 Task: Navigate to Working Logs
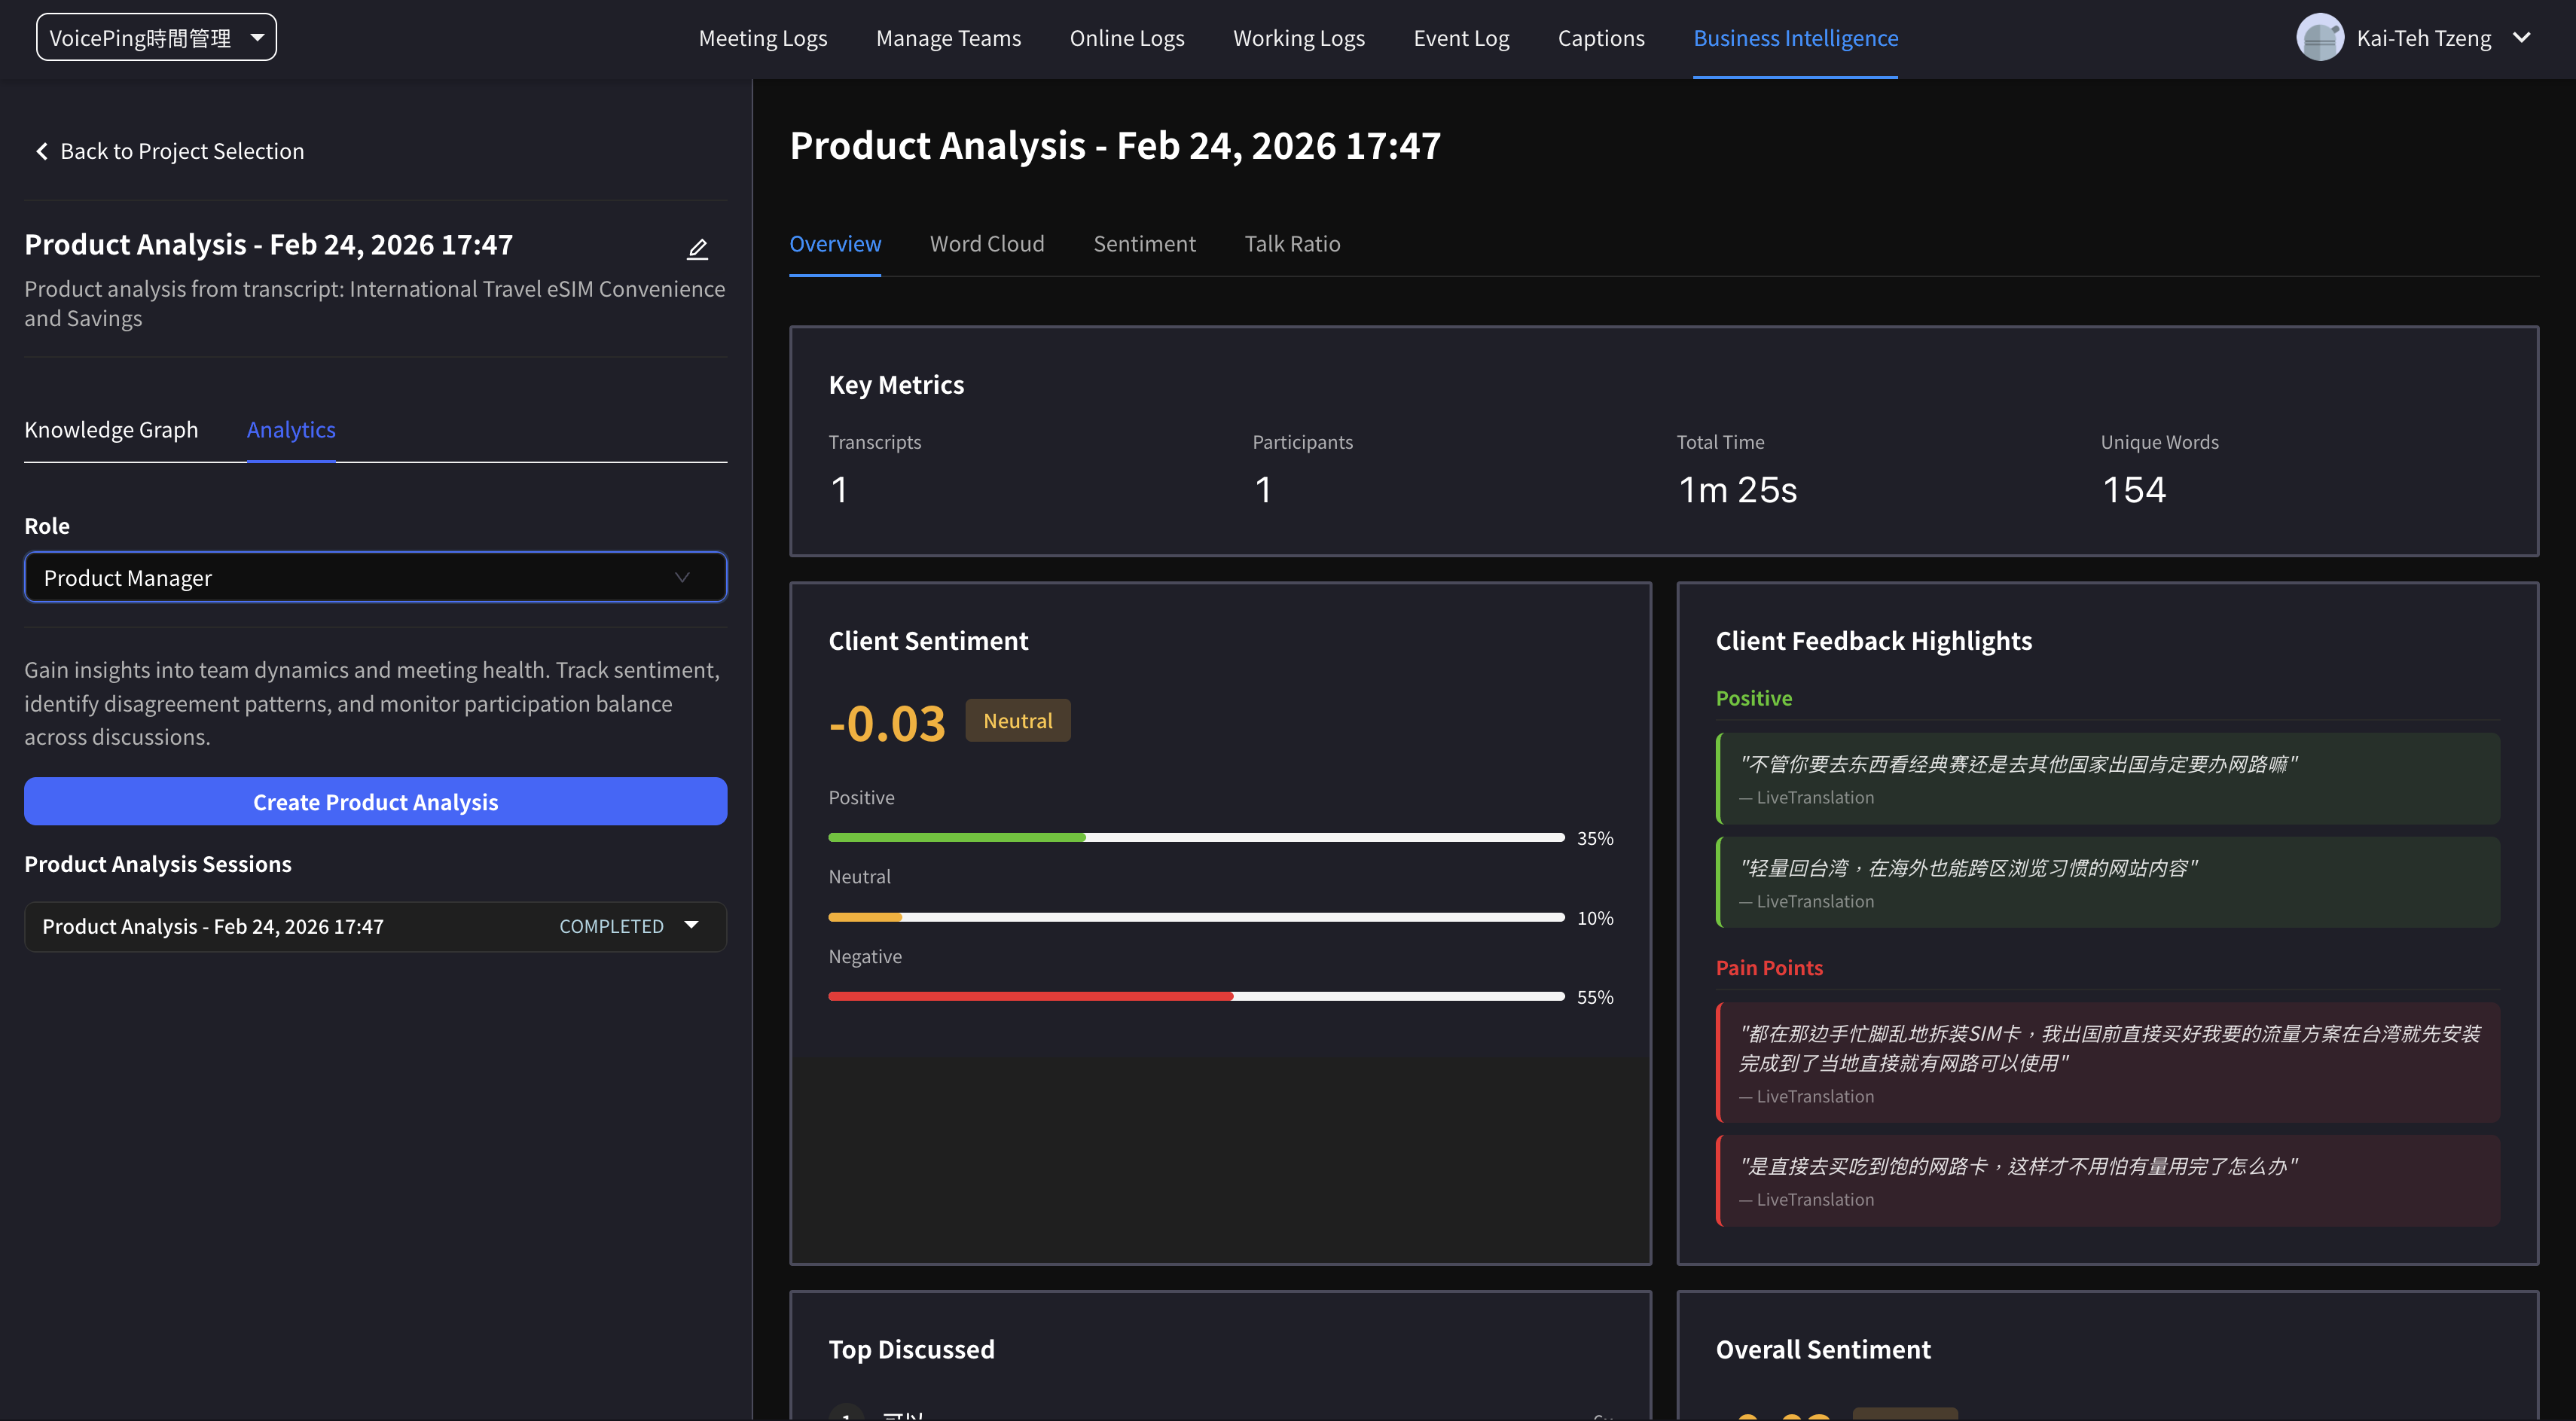coord(1298,38)
